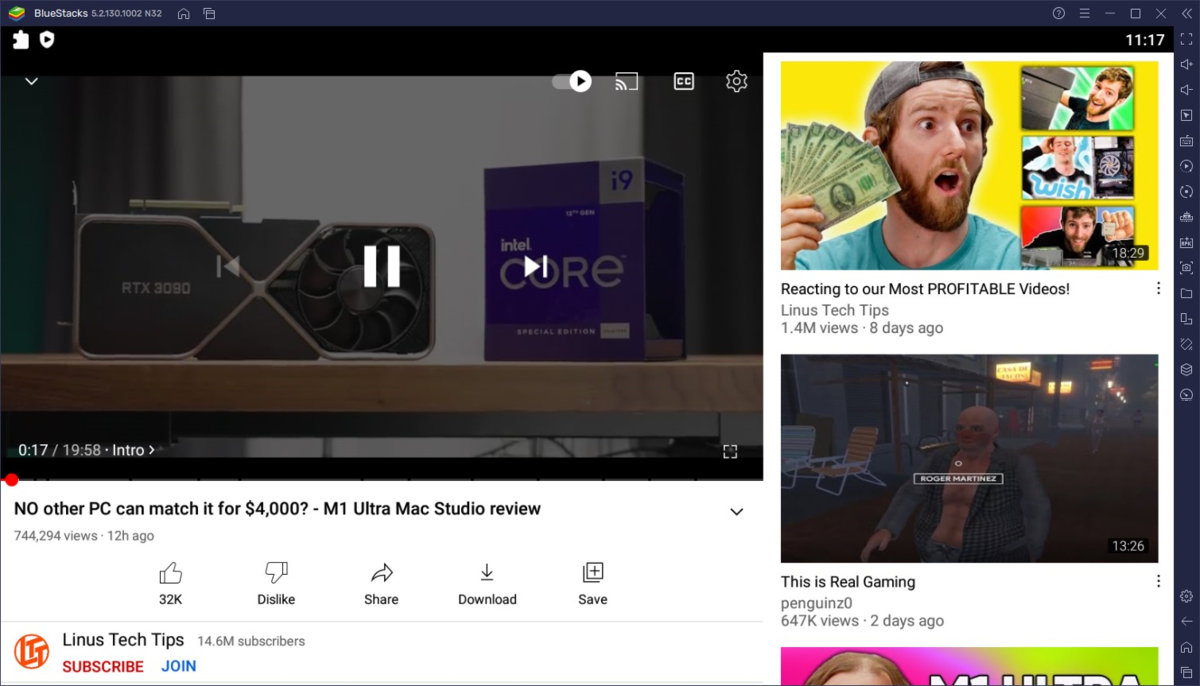Collapse the BlueStacks sidebar with the double arrow
This screenshot has height=686, width=1200.
(1186, 13)
